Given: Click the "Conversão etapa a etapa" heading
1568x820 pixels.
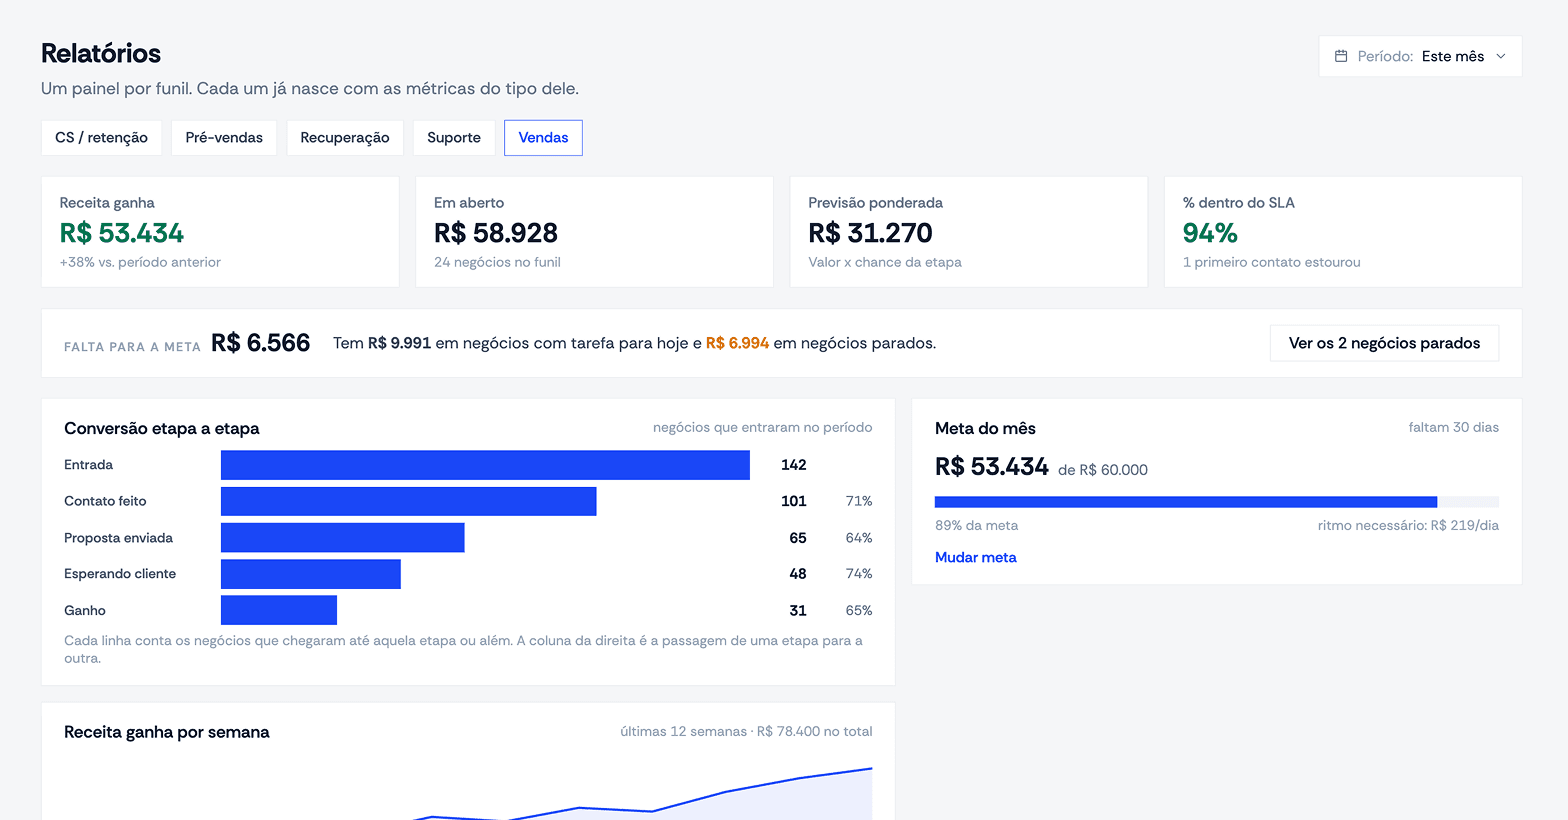Looking at the screenshot, I should 162,428.
